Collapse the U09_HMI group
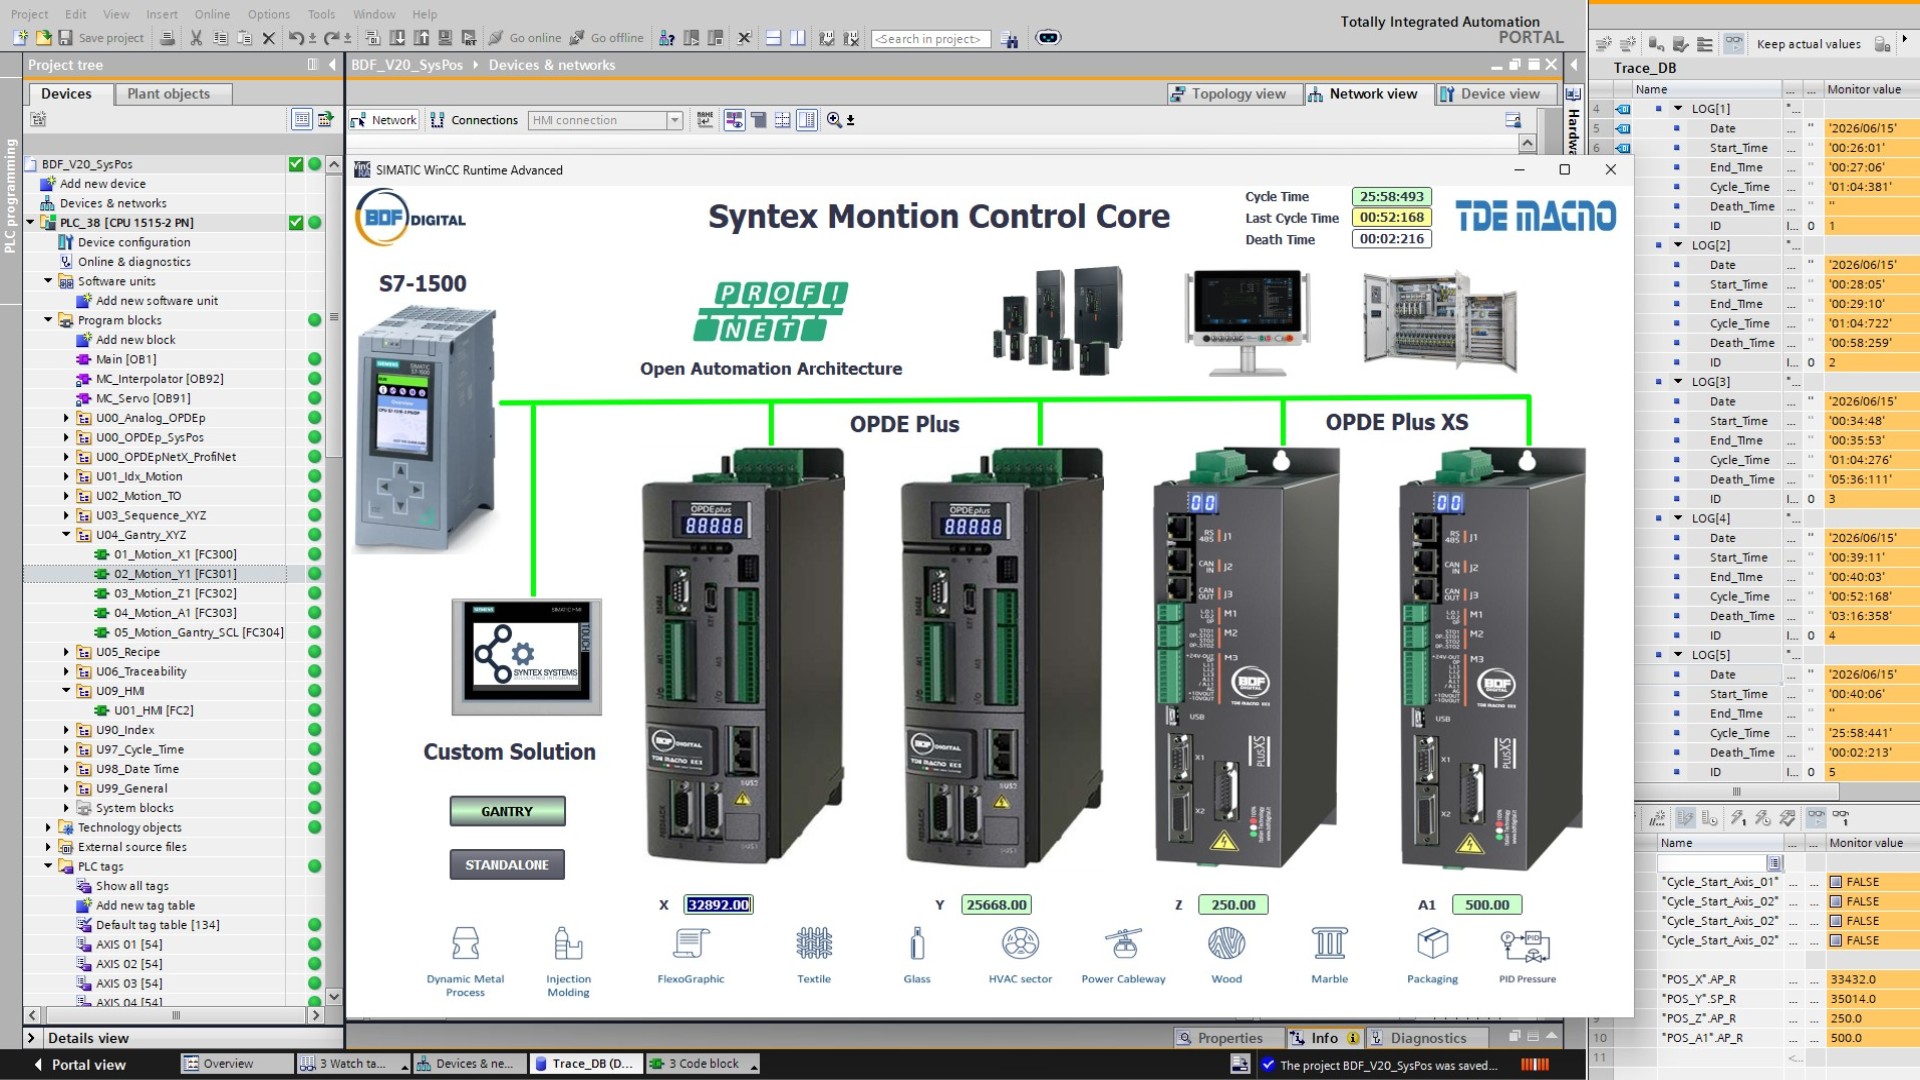1920x1080 pixels. (x=66, y=691)
